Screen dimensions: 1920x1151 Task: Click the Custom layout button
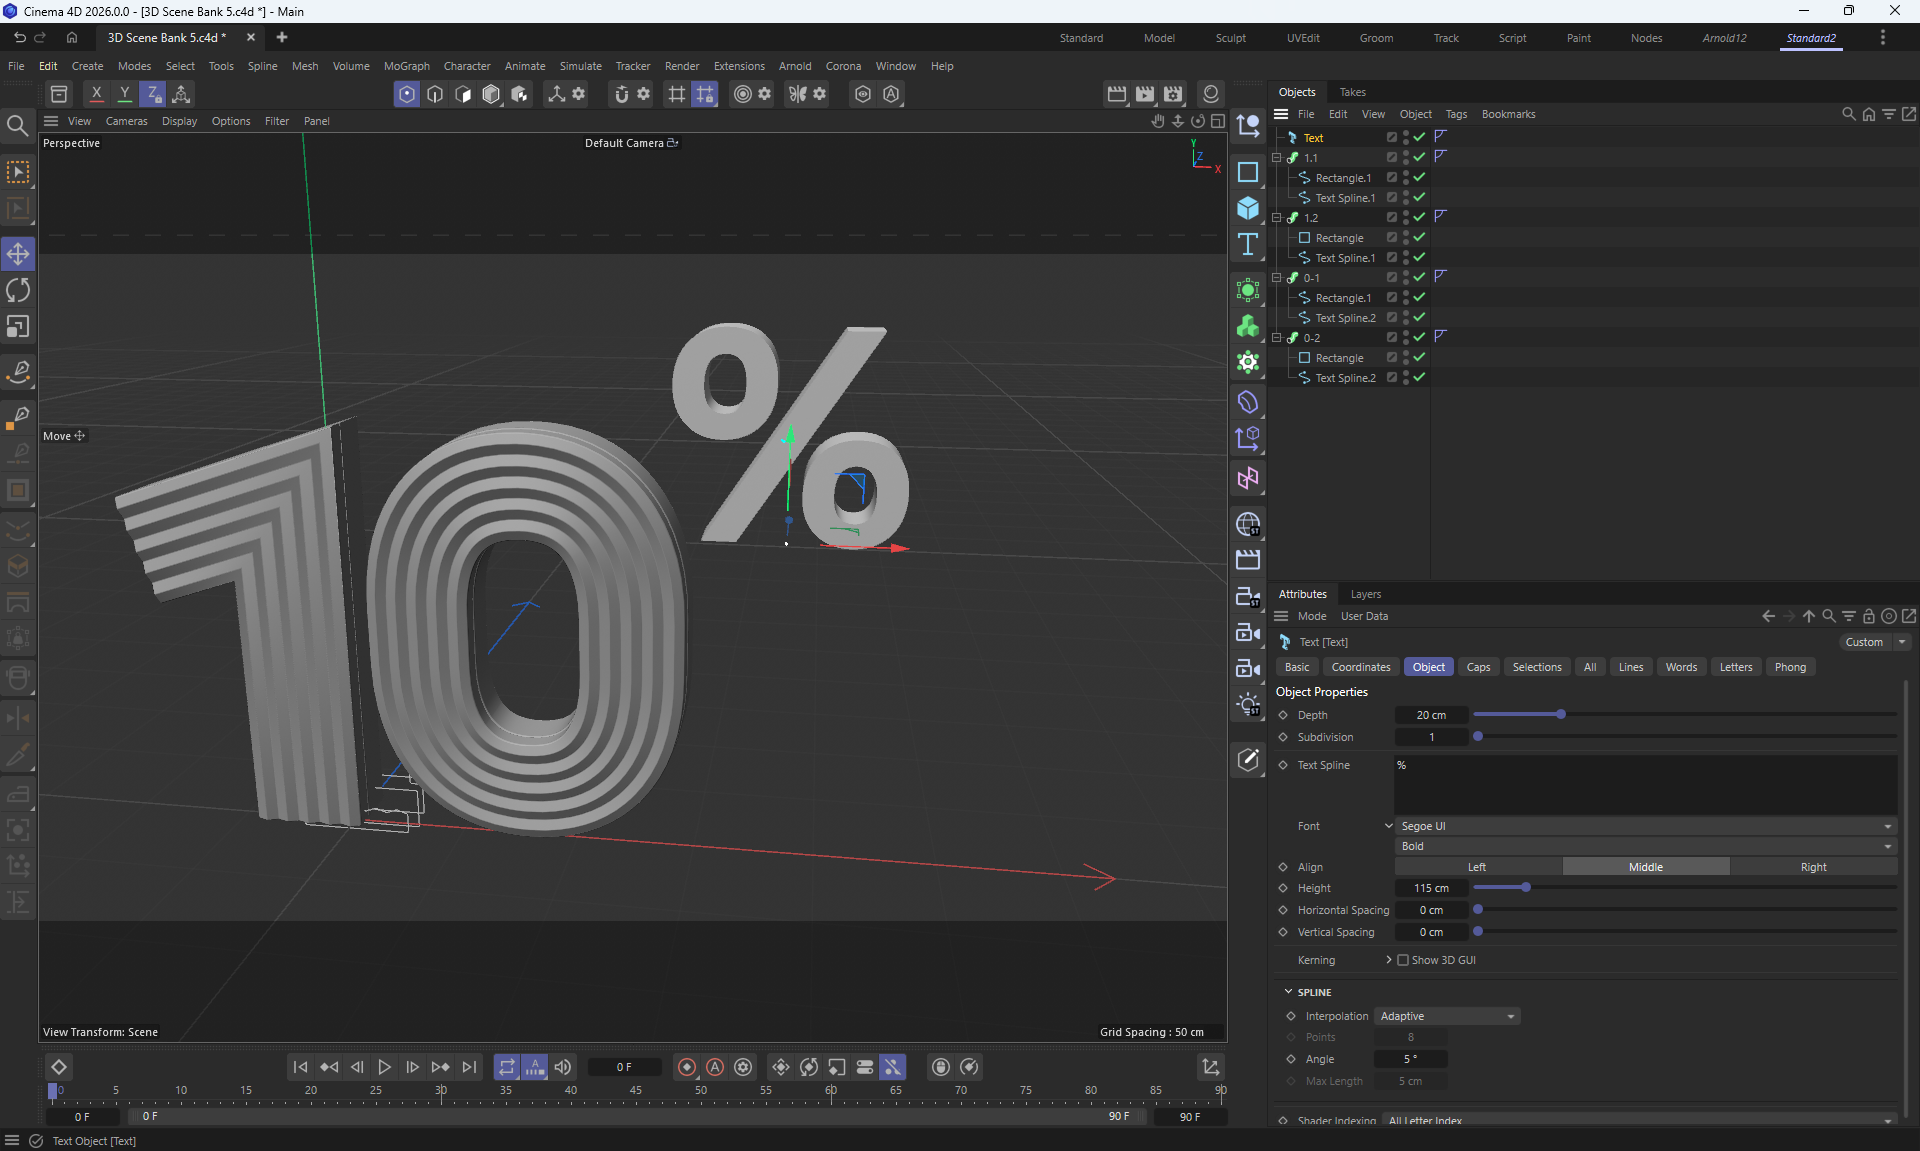pos(1864,642)
